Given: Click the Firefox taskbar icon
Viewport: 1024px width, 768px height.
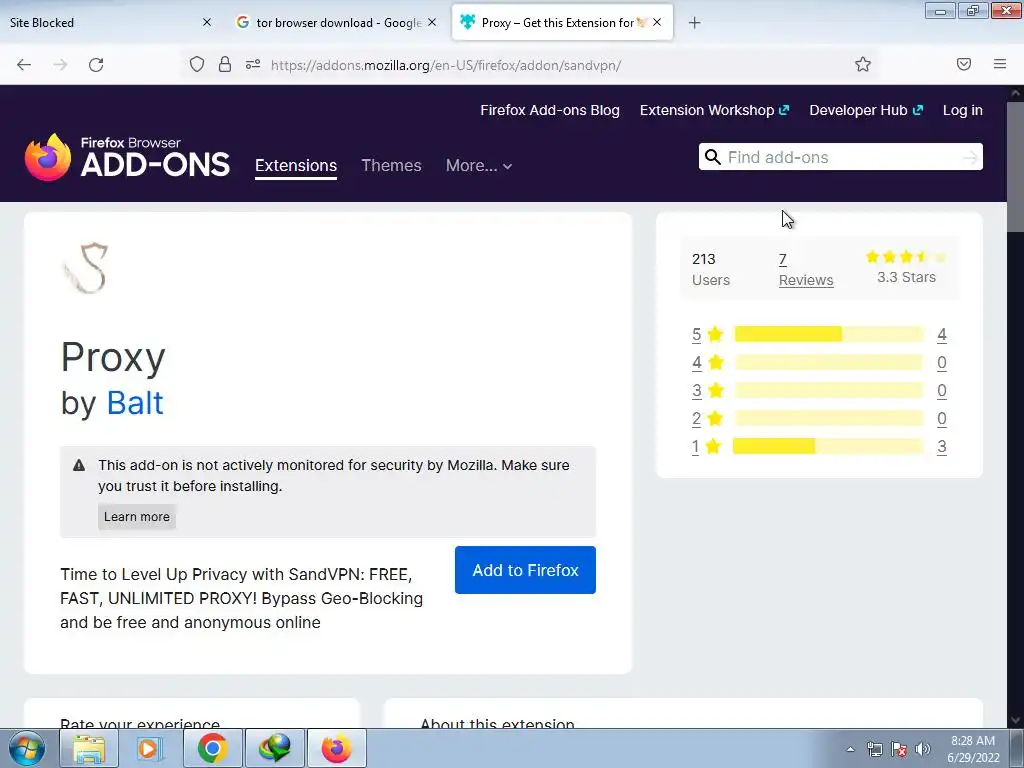Looking at the screenshot, I should pos(336,748).
